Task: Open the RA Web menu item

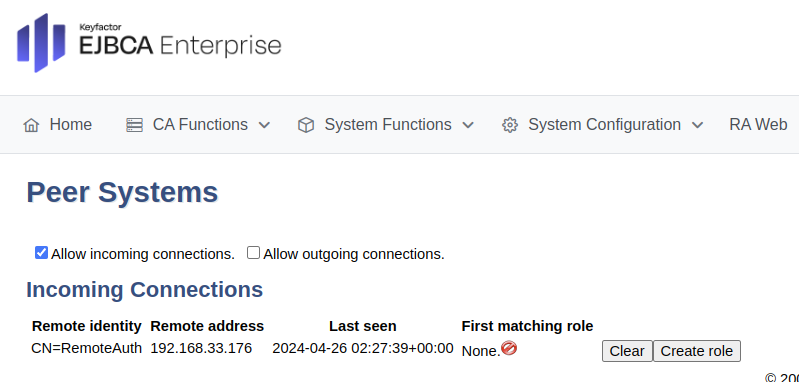Action: tap(758, 125)
